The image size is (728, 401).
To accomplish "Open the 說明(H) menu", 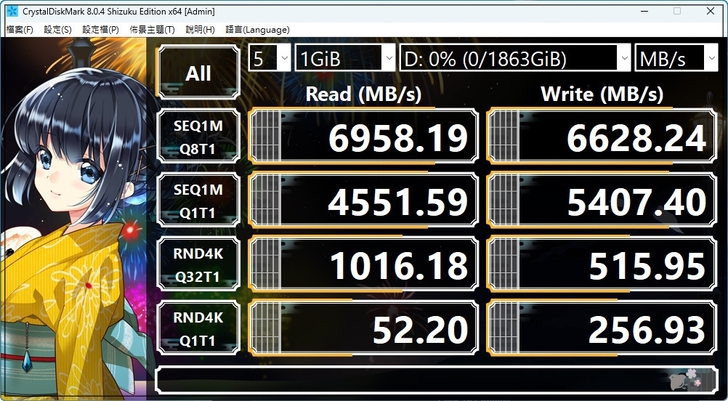I will tap(200, 30).
